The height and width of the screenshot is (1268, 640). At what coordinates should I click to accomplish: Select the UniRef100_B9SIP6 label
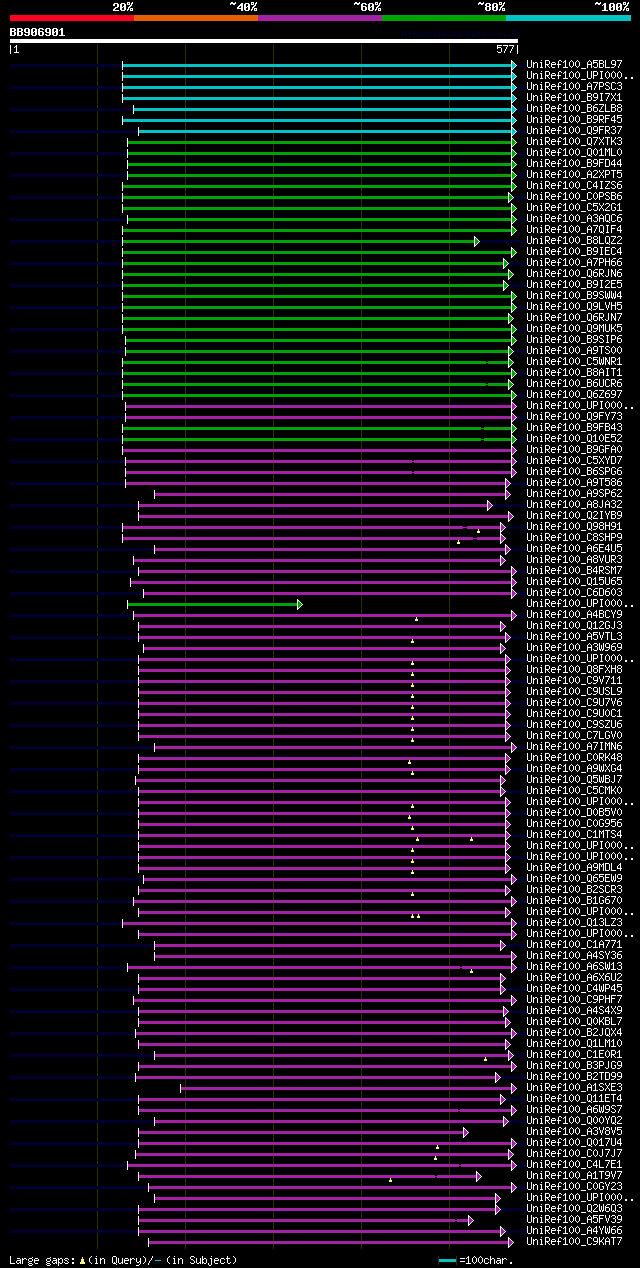pos(574,340)
